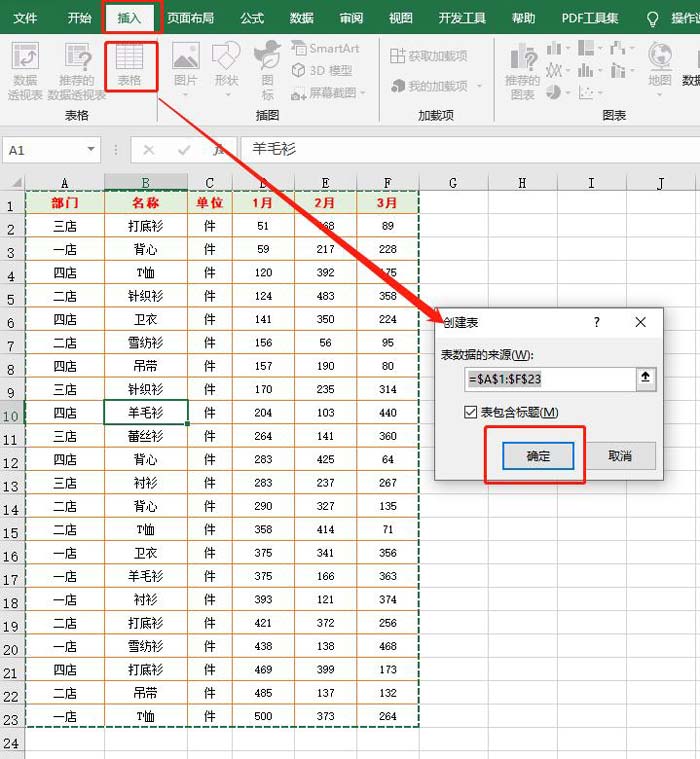Click the range collapse button in dialog
The height and width of the screenshot is (759, 700).
[x=645, y=379]
